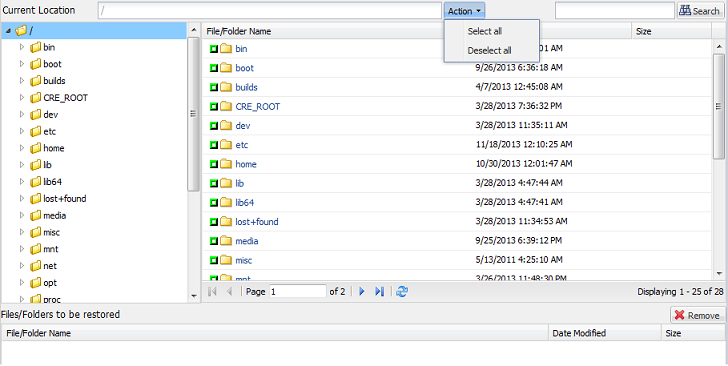728x366 pixels.
Task: Toggle green checkbox for CRE_ROOT row
Action: (x=214, y=106)
